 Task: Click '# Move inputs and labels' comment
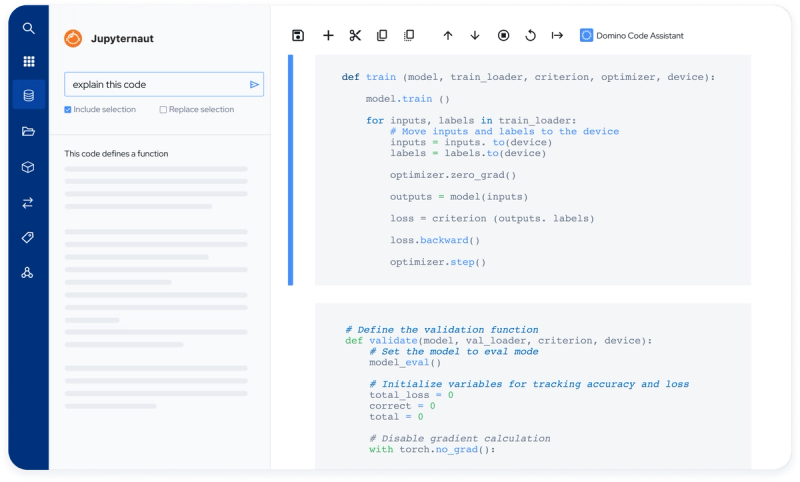[x=505, y=132]
